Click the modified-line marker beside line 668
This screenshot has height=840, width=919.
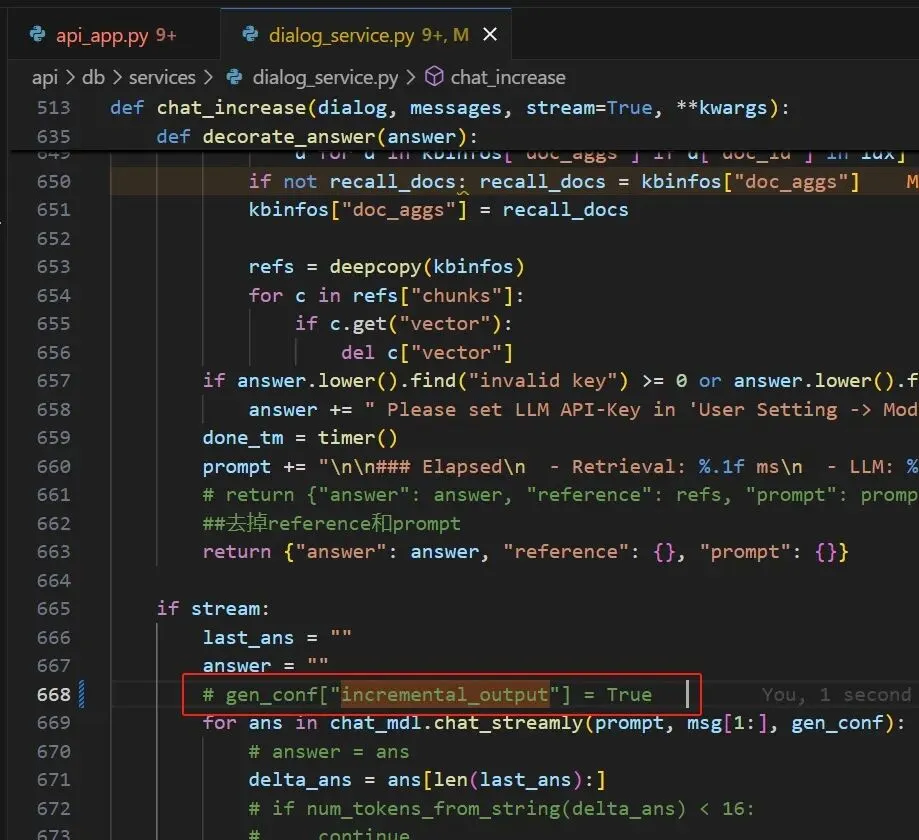[81, 694]
